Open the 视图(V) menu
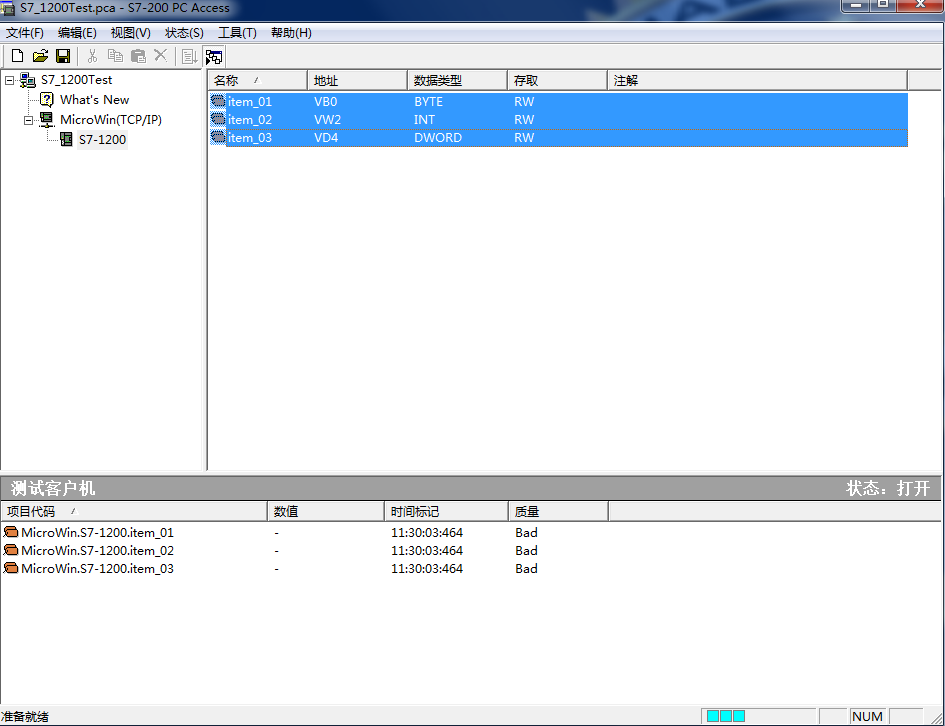This screenshot has width=945, height=726. [131, 33]
